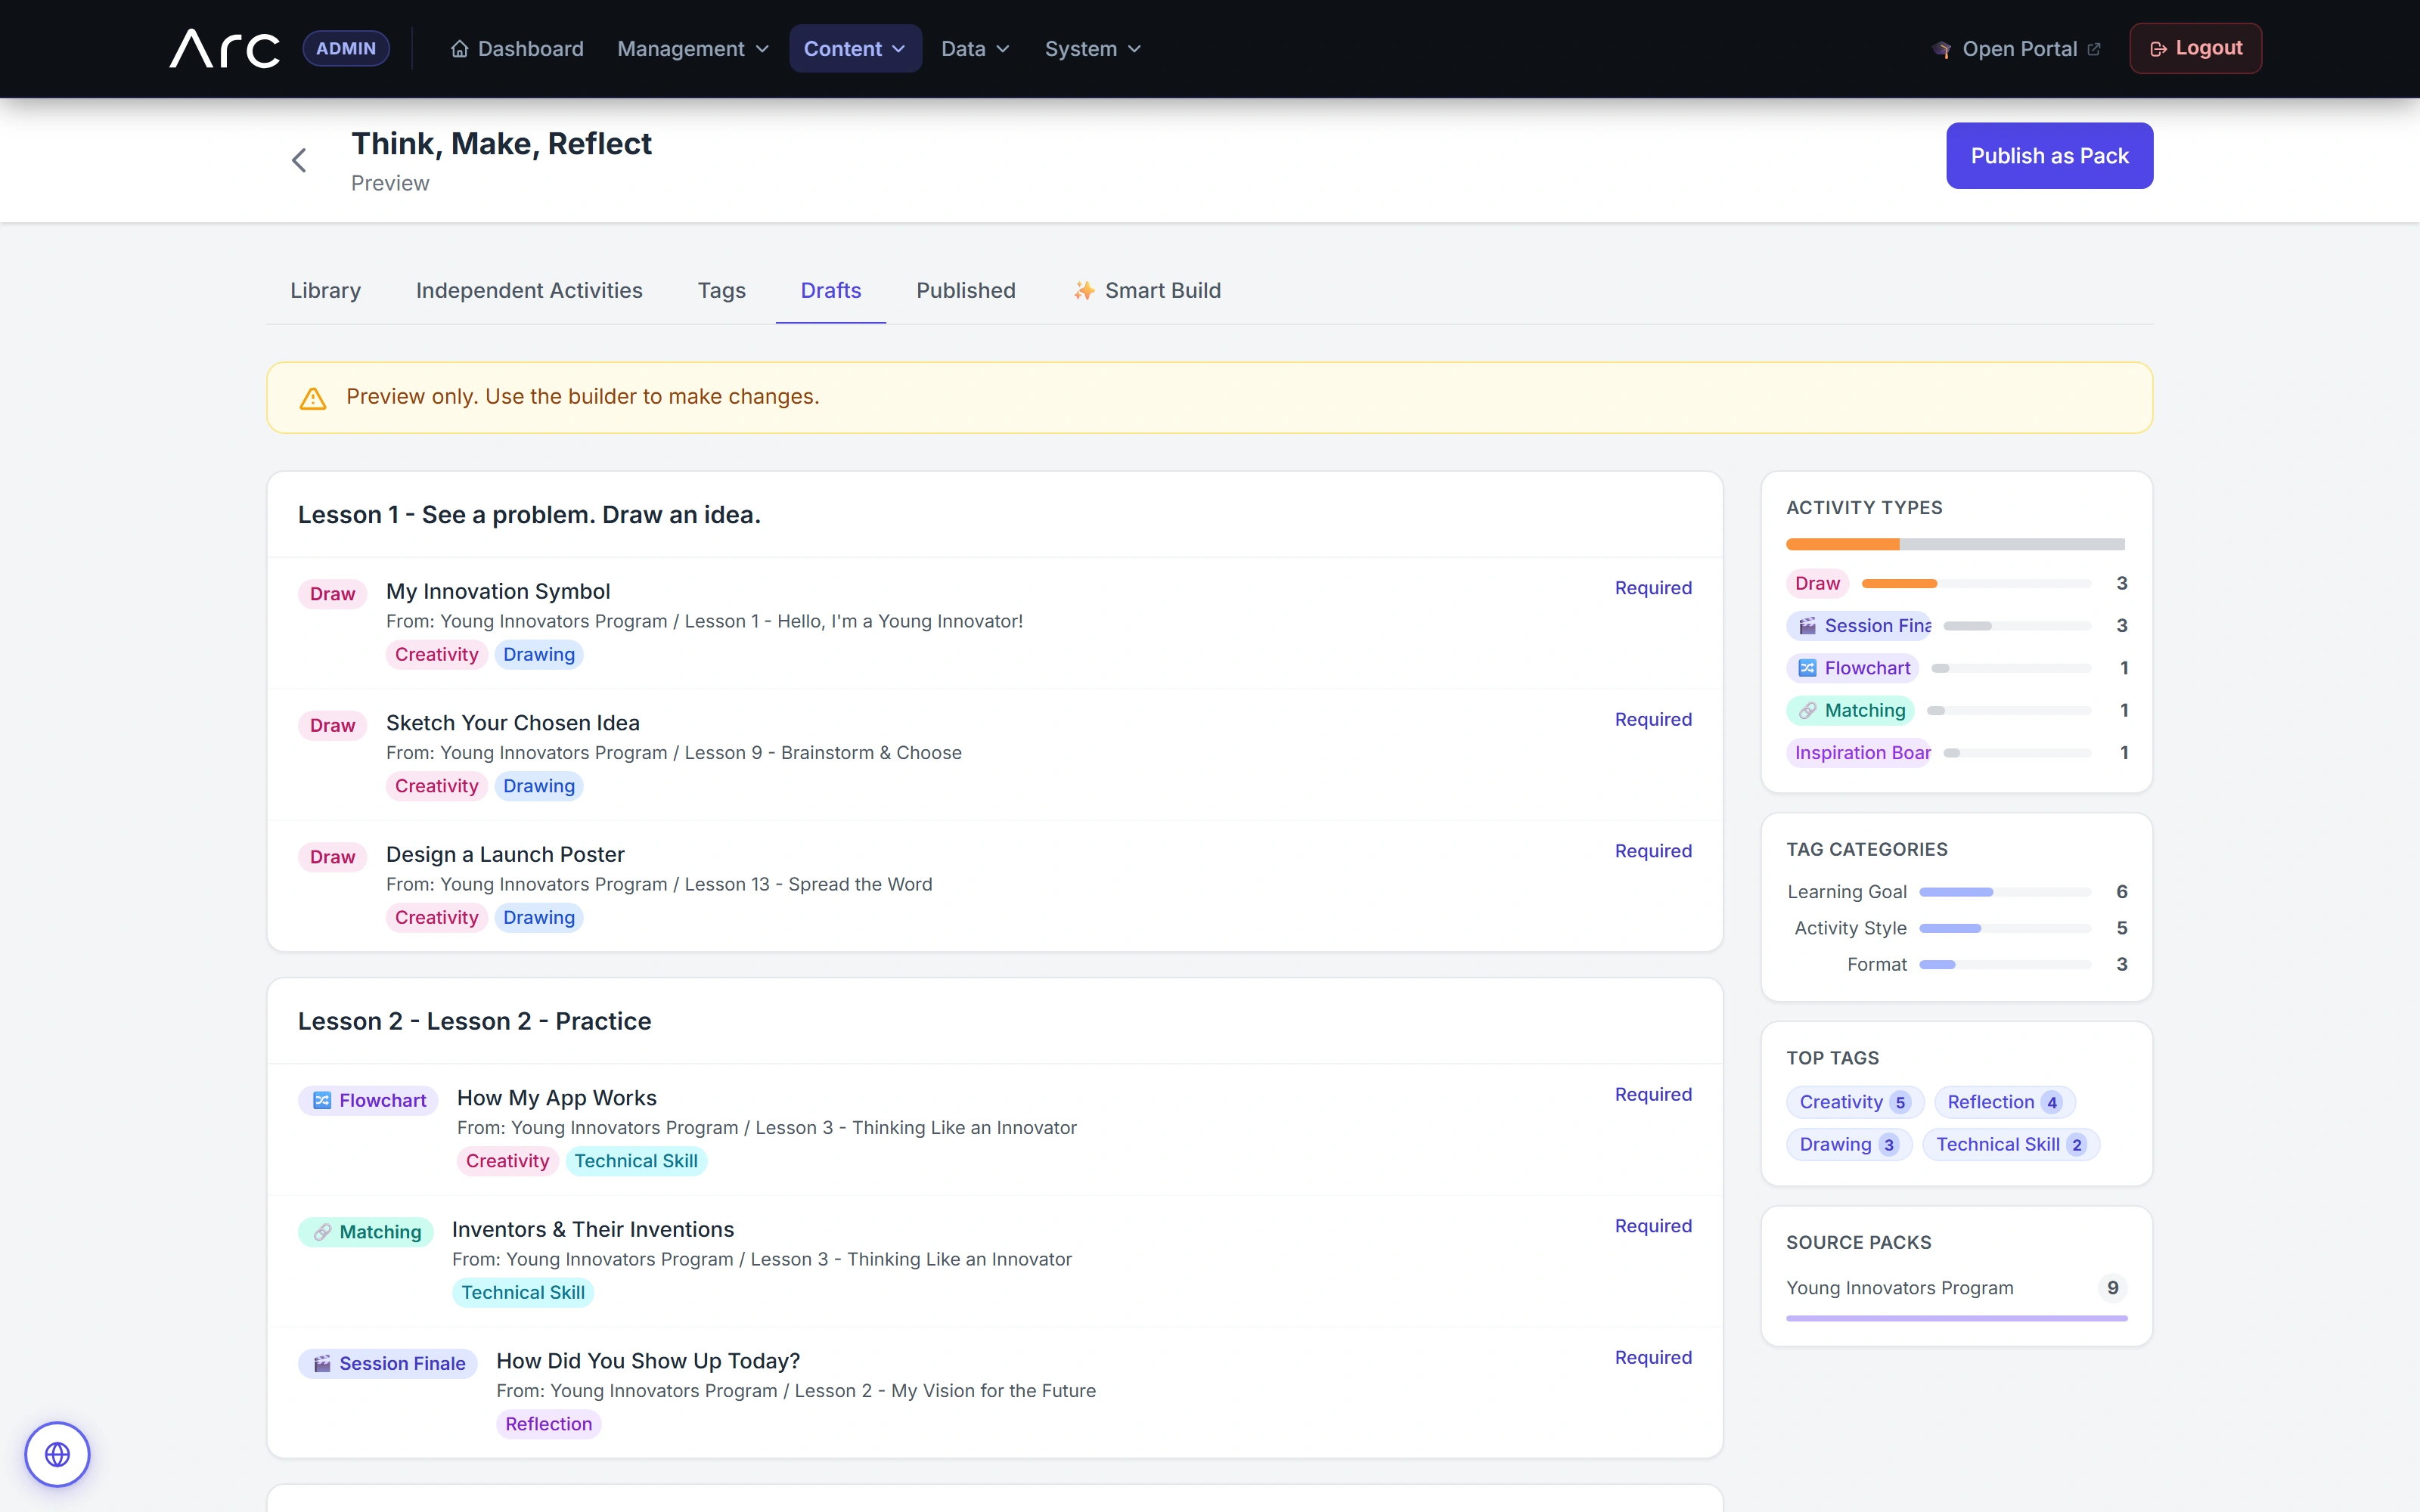Screen dimensions: 2420x1512
Task: Click the Technical Skill tag under How My App Works
Action: click(x=636, y=1161)
